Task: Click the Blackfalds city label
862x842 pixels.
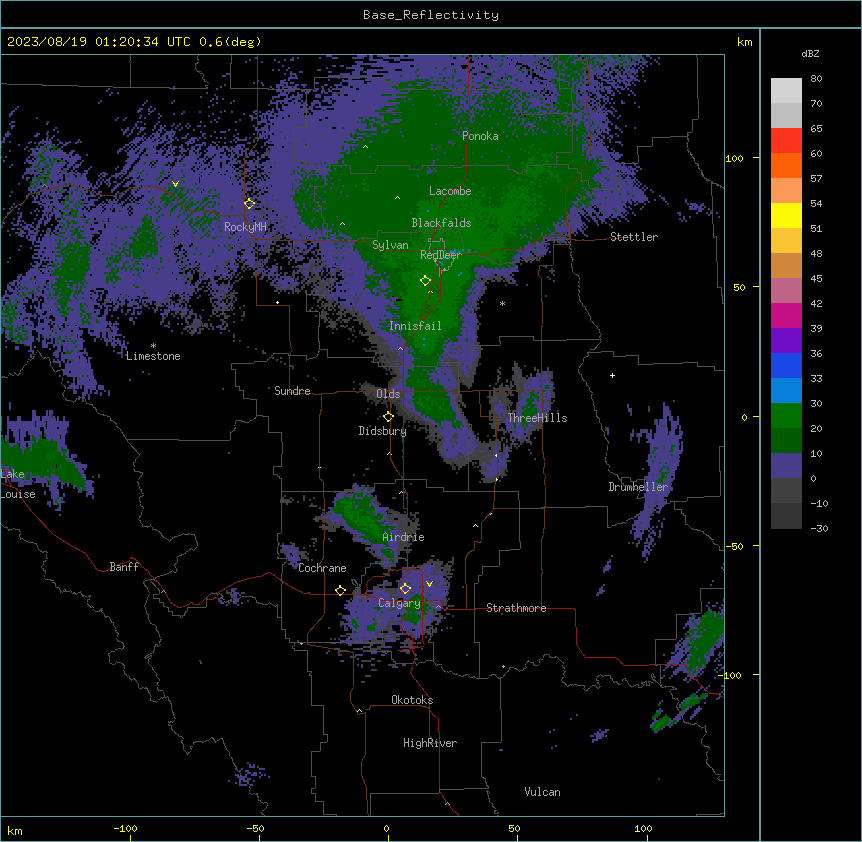Action: coord(441,223)
